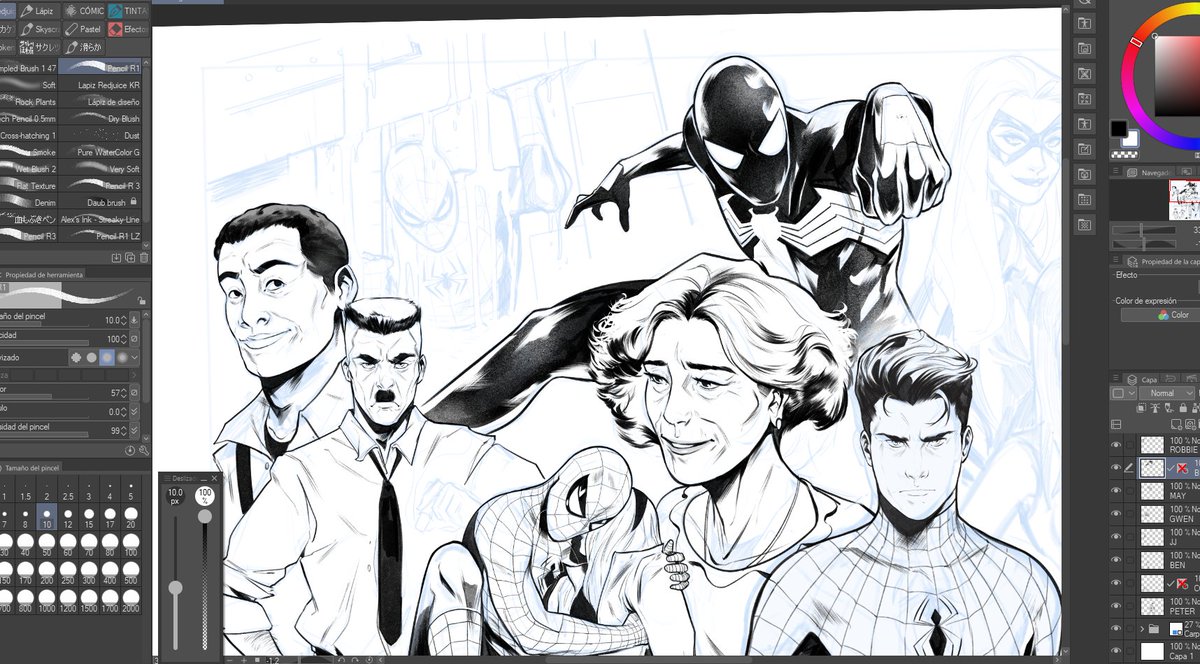Screen dimensions: 1200x664
Task: Pick the Pencil R1 LZ brush
Action: click(101, 236)
